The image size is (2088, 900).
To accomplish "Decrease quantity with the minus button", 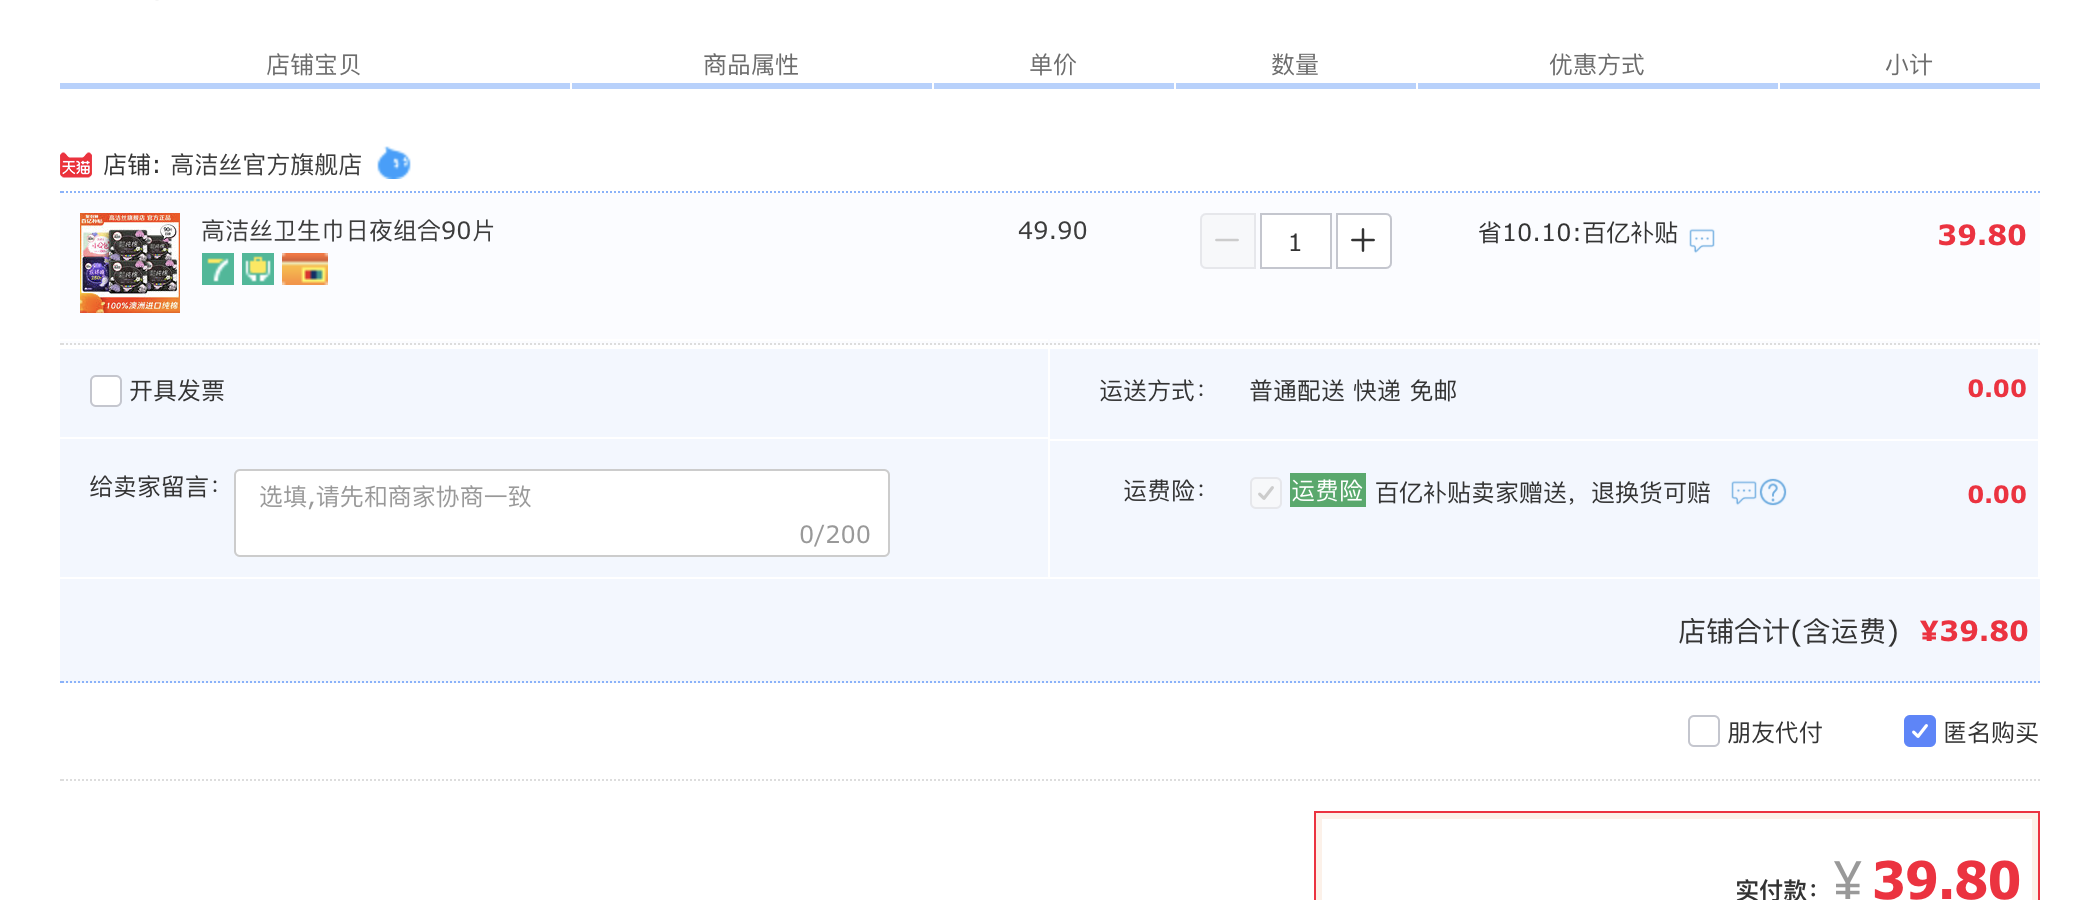I will pyautogui.click(x=1228, y=241).
